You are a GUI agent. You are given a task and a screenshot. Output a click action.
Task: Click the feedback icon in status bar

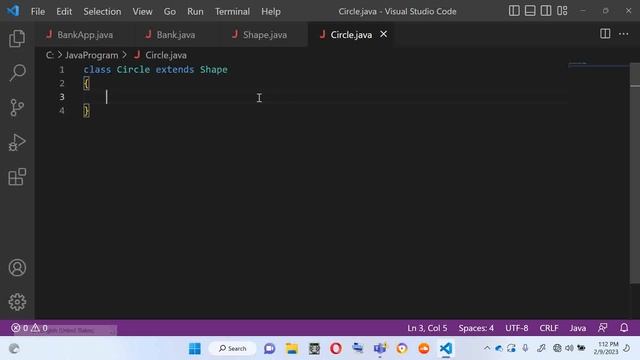pos(602,328)
